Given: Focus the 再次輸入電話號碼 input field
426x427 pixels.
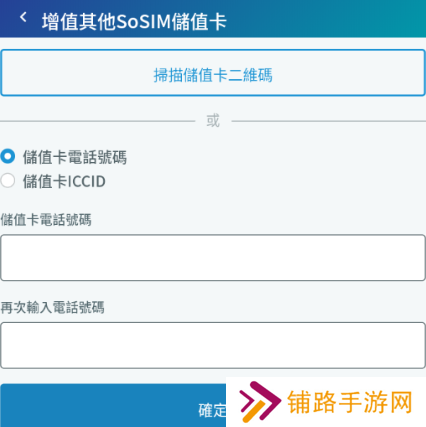Looking at the screenshot, I should click(x=213, y=345).
